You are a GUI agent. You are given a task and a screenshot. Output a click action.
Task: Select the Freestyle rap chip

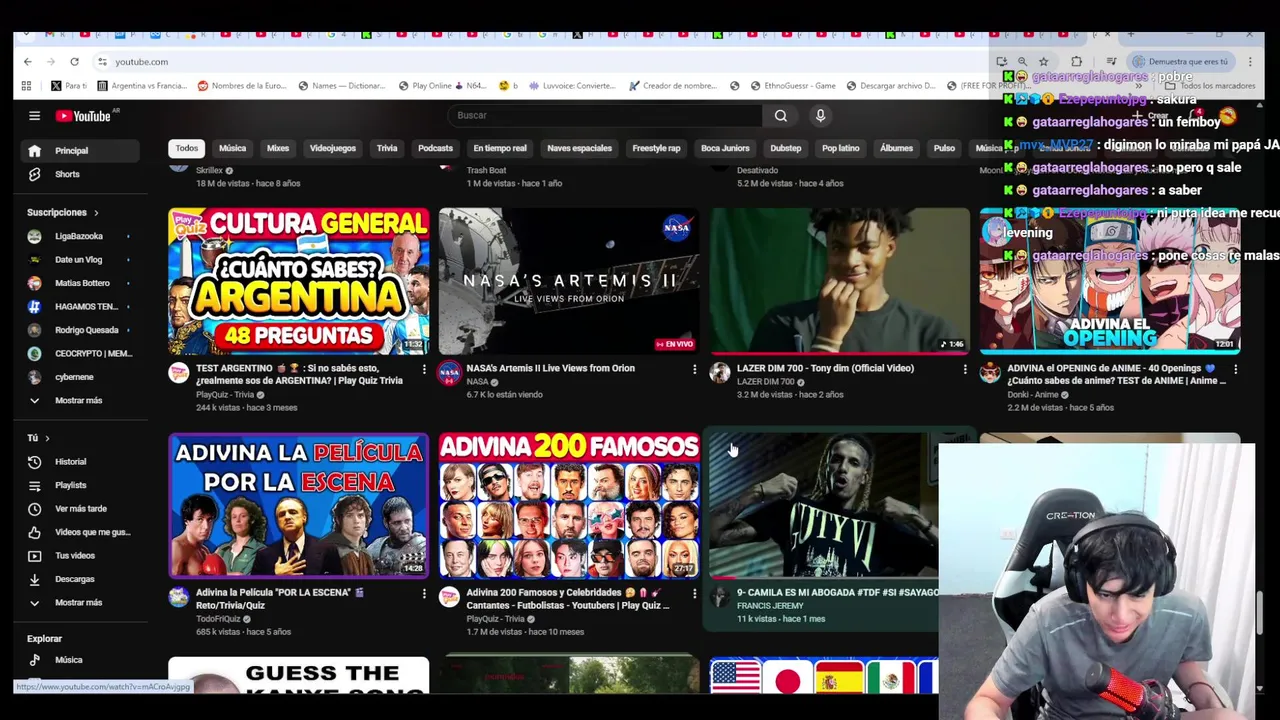[656, 148]
